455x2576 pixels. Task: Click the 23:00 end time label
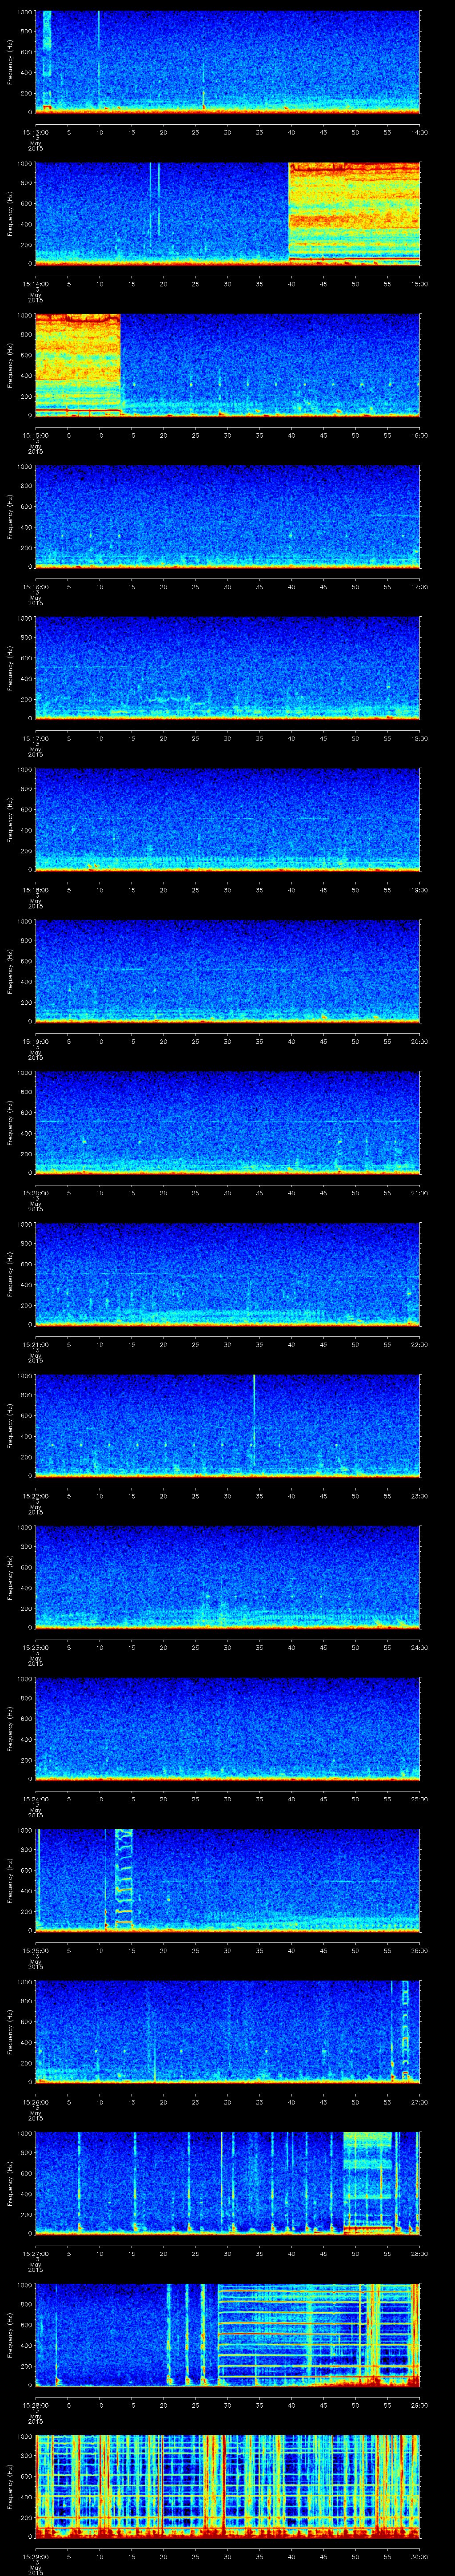419,1495
